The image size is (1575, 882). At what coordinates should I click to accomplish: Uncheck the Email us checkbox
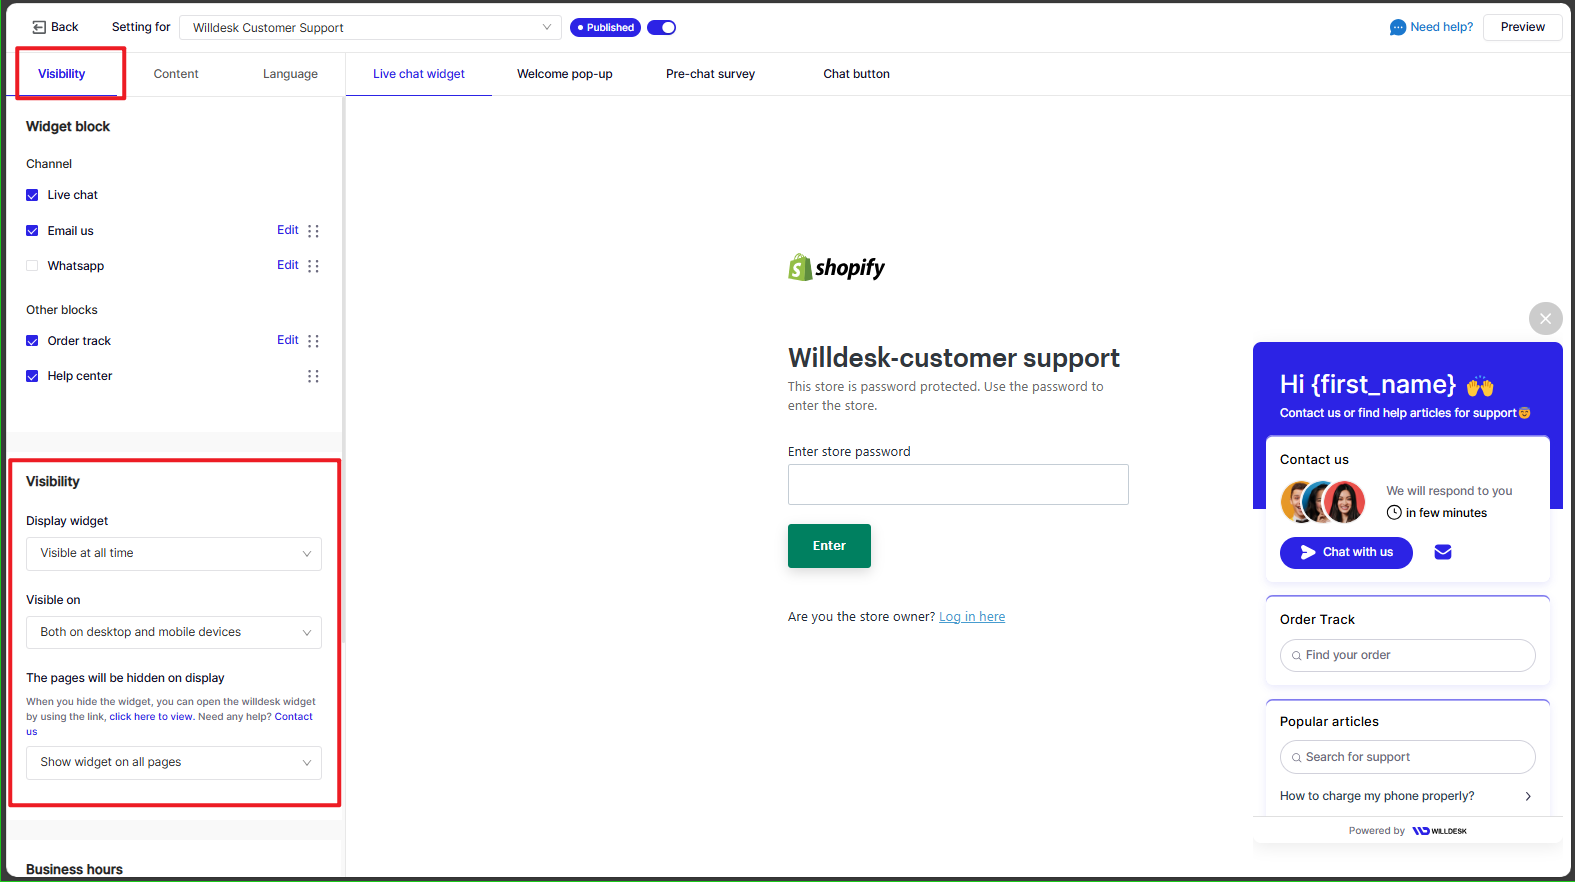[32, 231]
